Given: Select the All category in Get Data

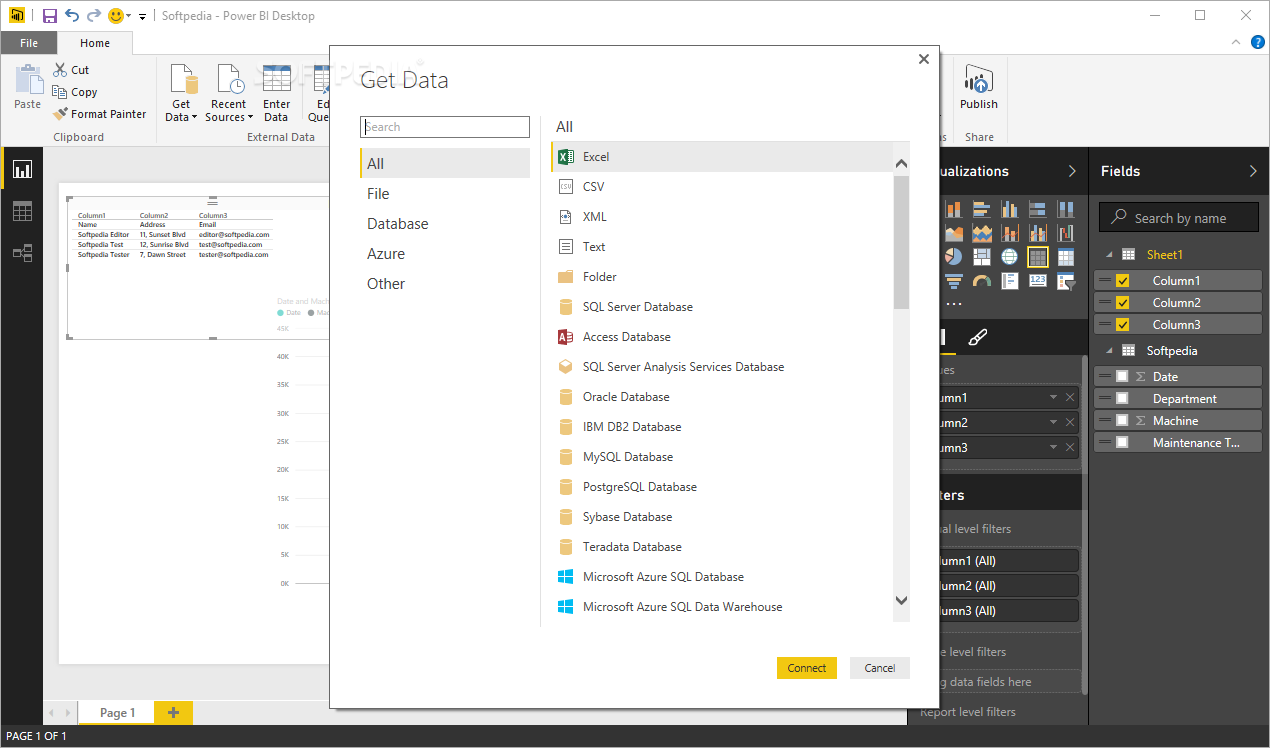Looking at the screenshot, I should pyautogui.click(x=445, y=164).
